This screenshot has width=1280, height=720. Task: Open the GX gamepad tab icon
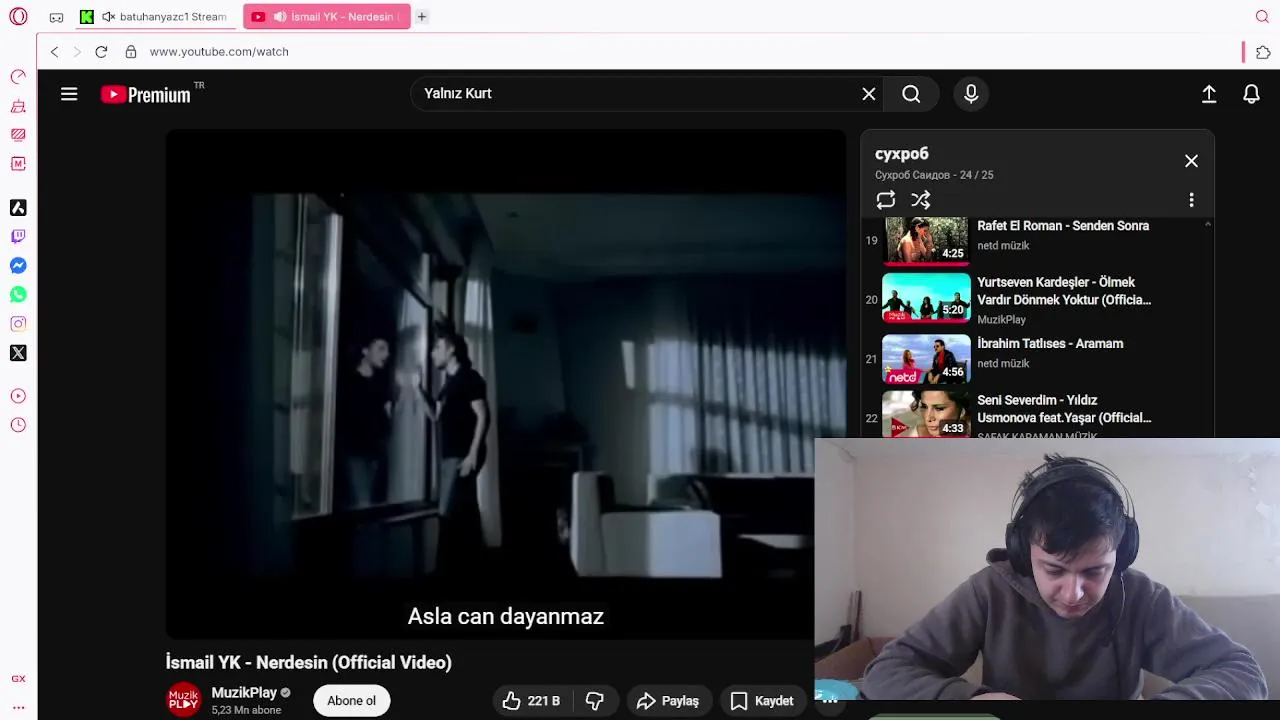coord(56,17)
